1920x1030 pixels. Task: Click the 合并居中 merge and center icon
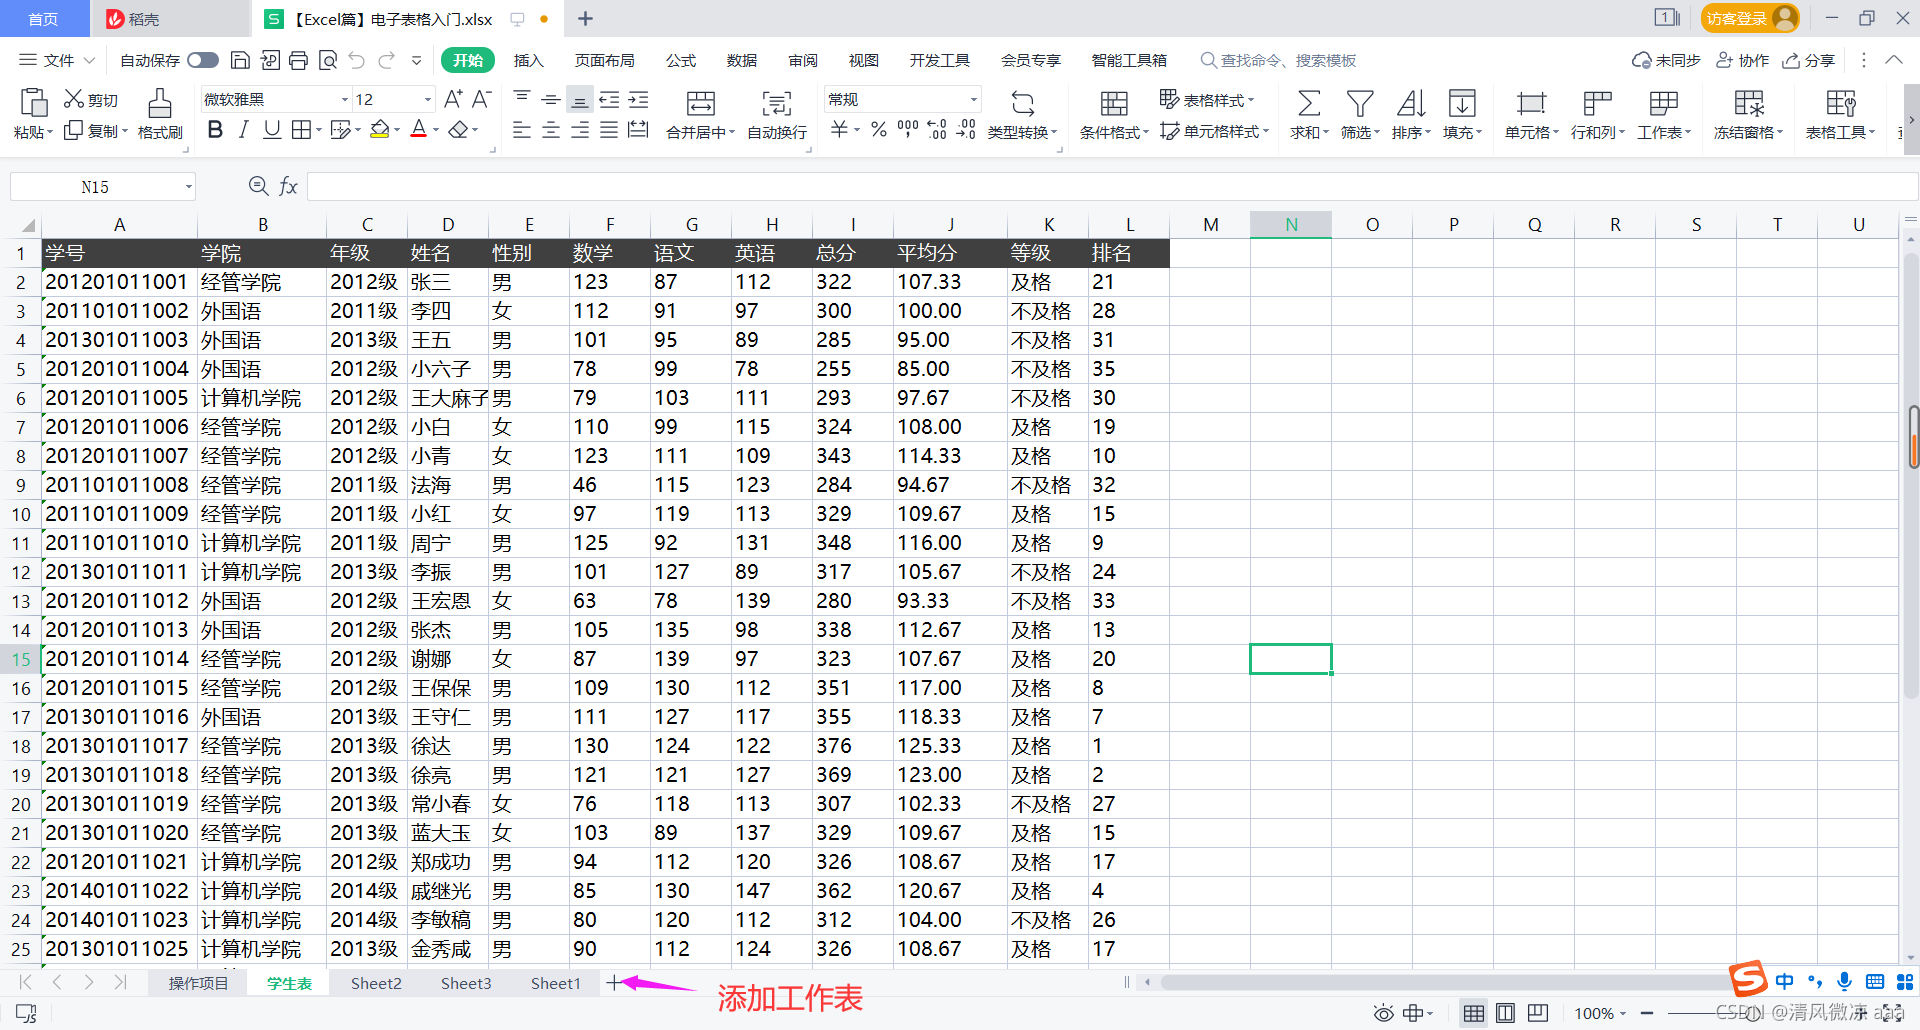click(700, 103)
